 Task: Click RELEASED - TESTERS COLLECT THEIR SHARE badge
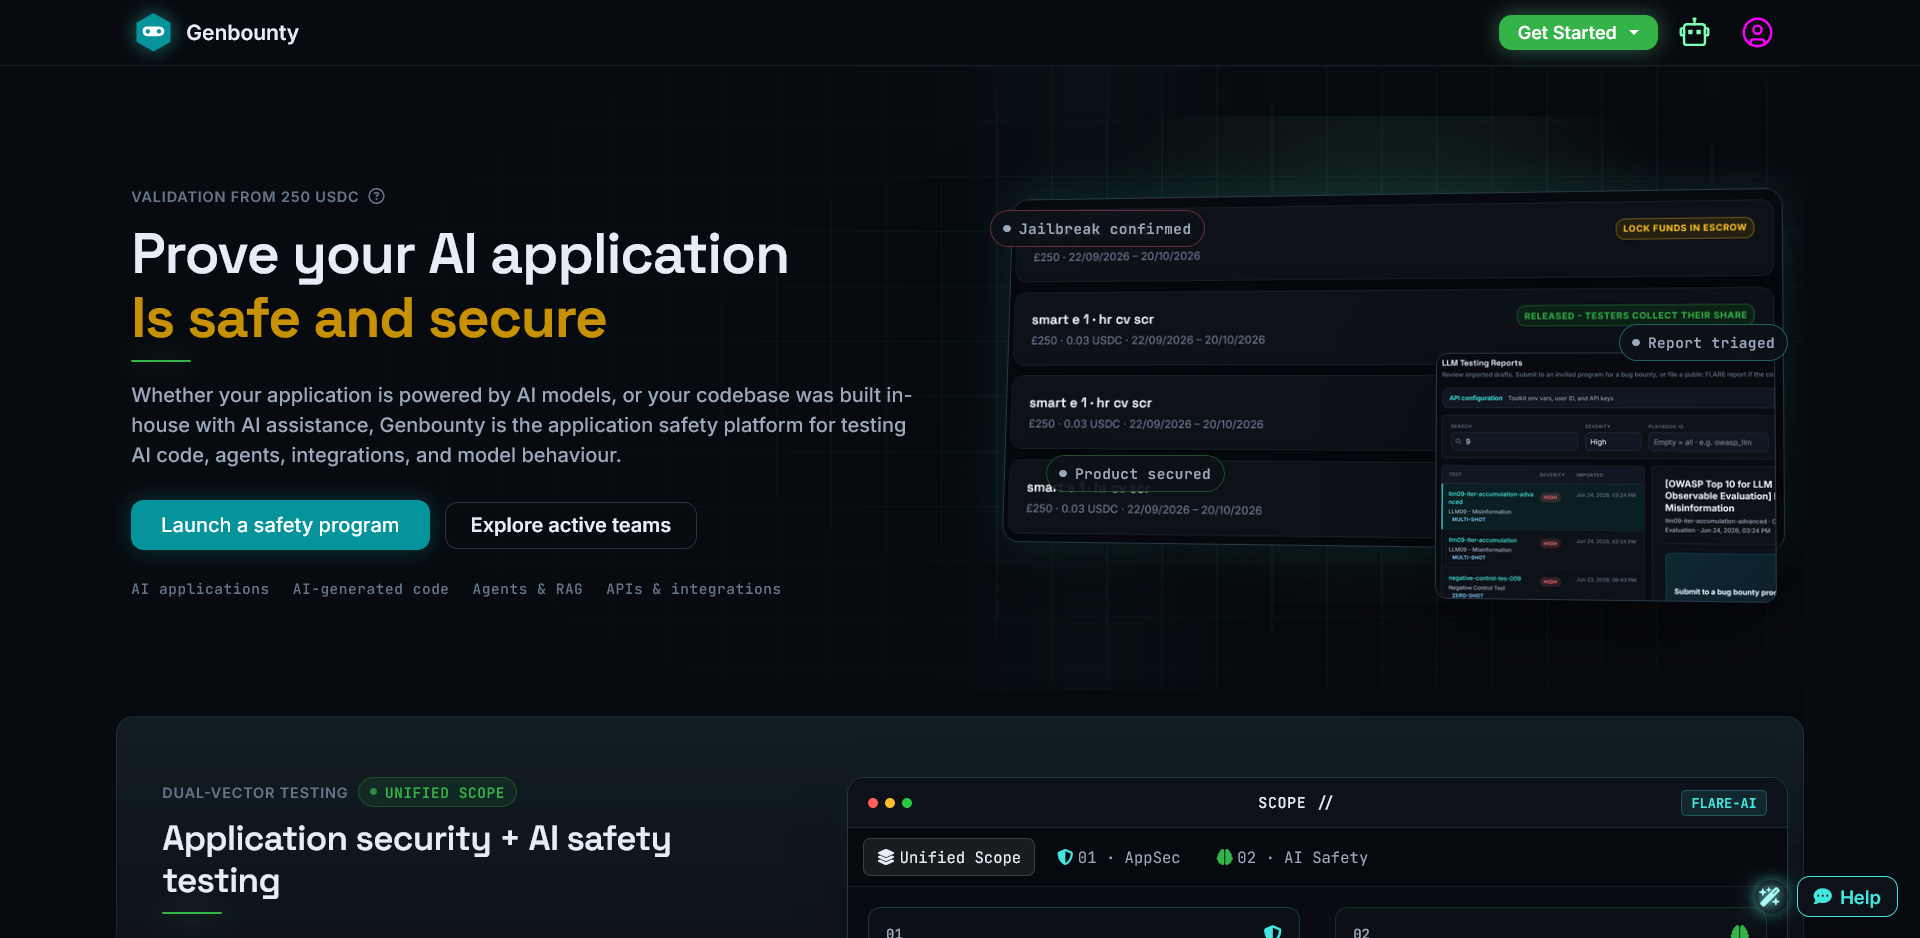point(1636,315)
